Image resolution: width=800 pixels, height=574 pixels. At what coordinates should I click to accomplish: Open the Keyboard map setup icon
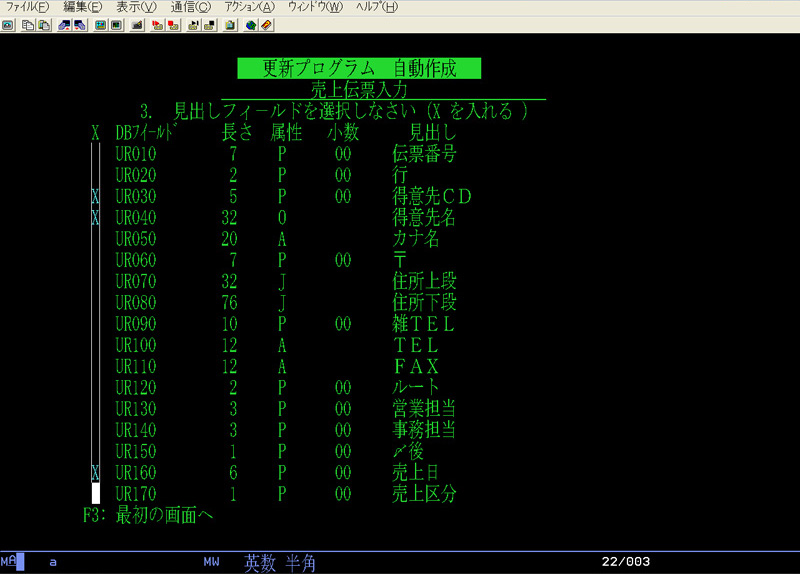137,25
